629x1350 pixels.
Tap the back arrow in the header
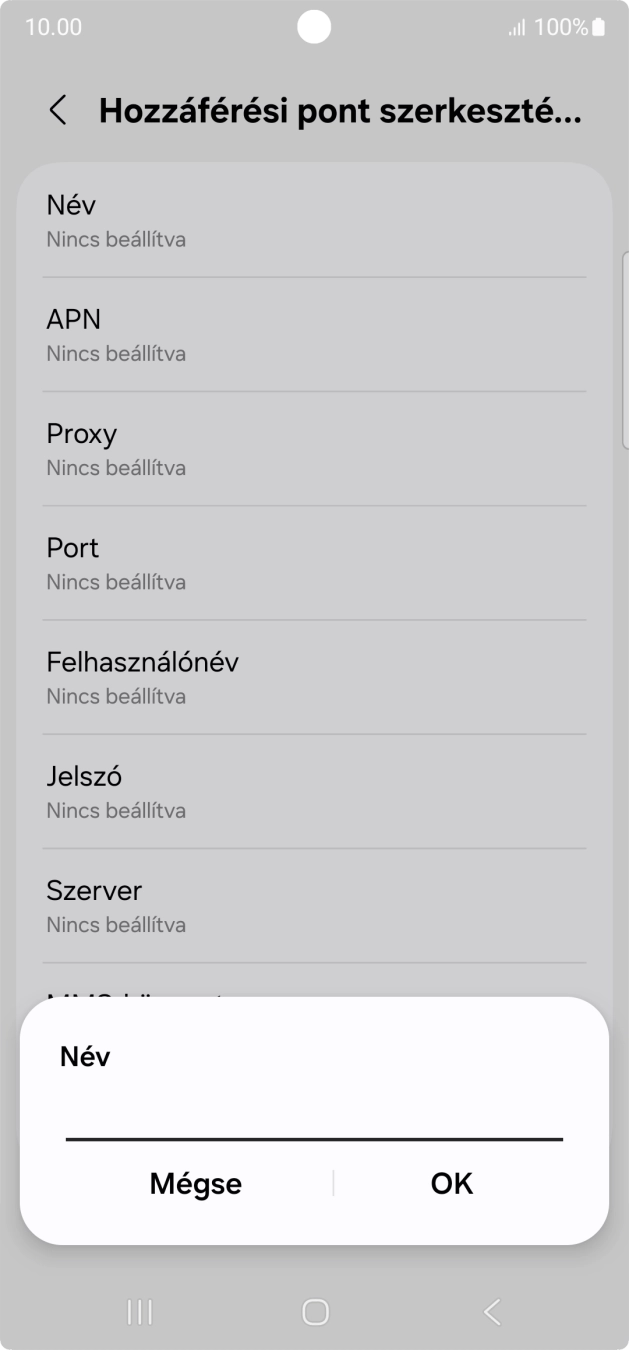tap(57, 110)
